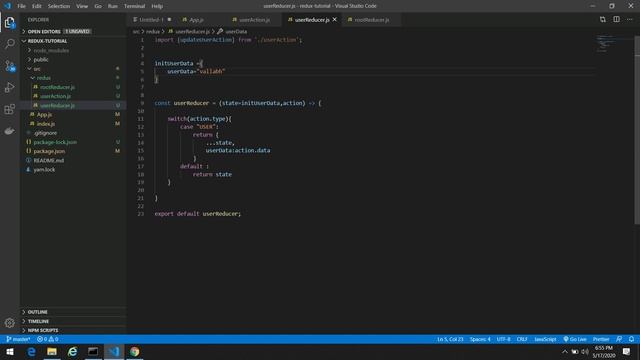Open yarn.lock in the file tree
The image size is (640, 360).
[73, 169]
